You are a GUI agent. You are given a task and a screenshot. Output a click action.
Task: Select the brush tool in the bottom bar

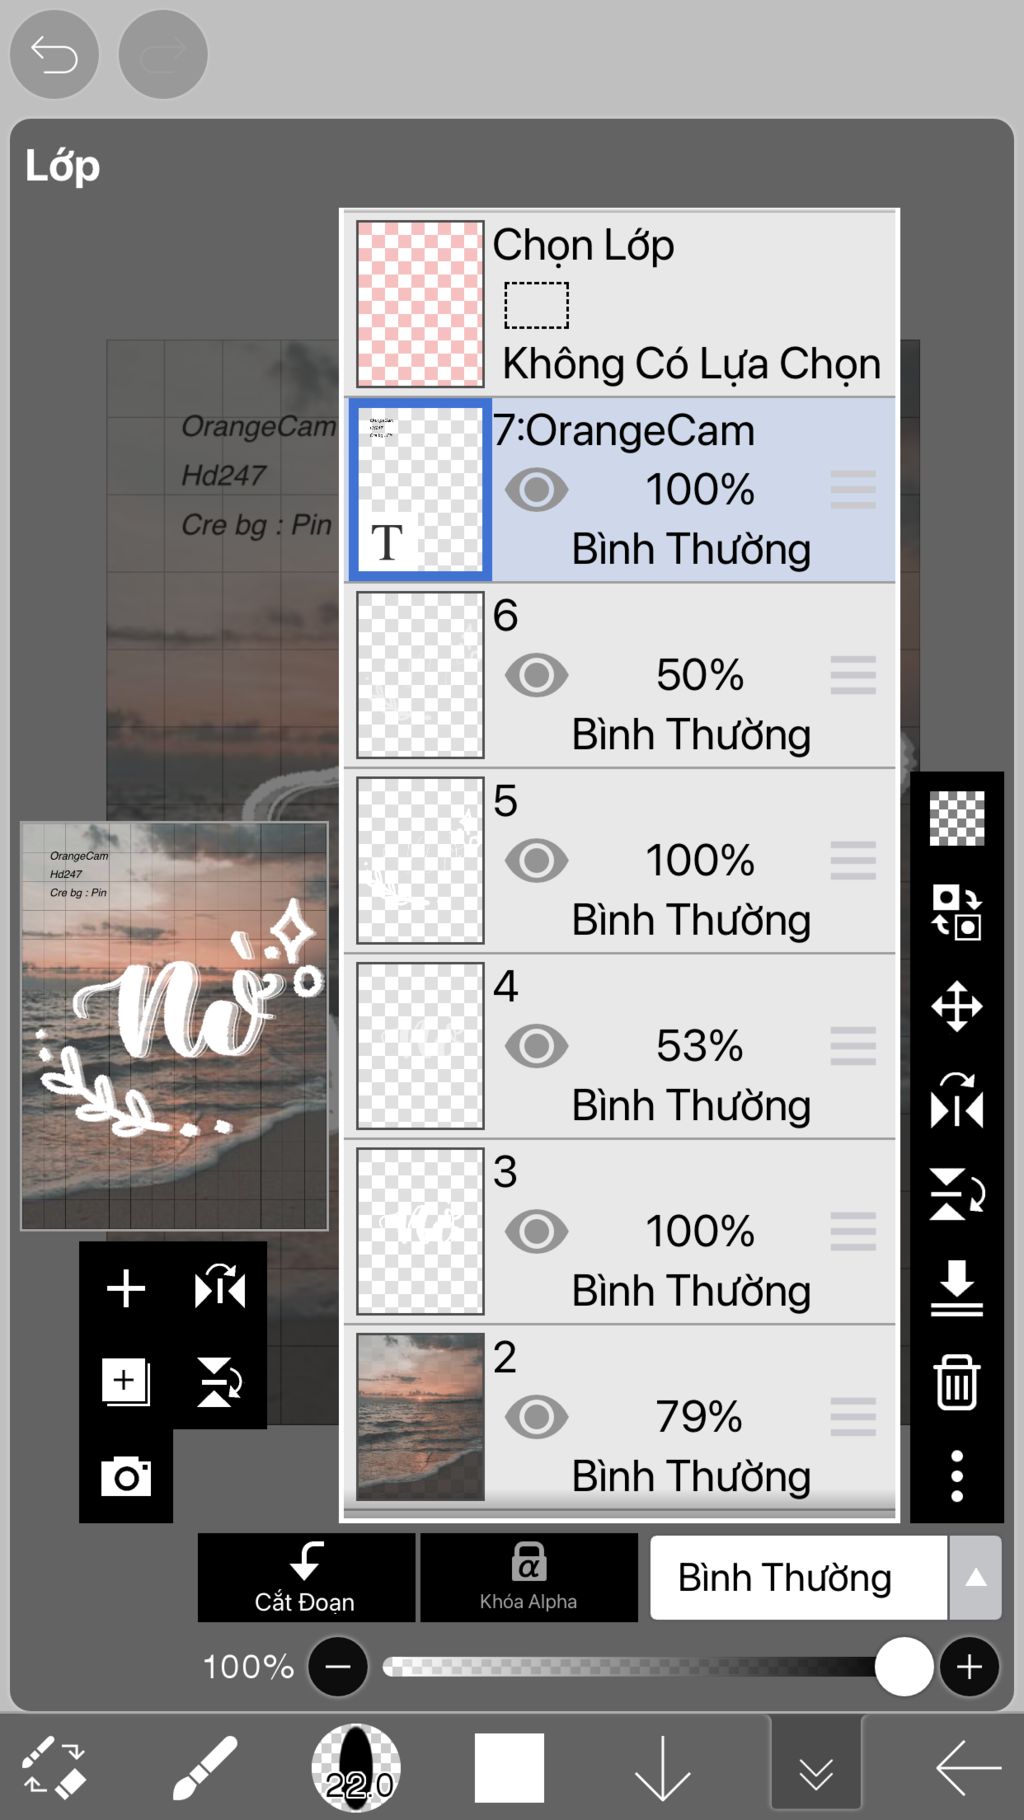click(x=204, y=1768)
